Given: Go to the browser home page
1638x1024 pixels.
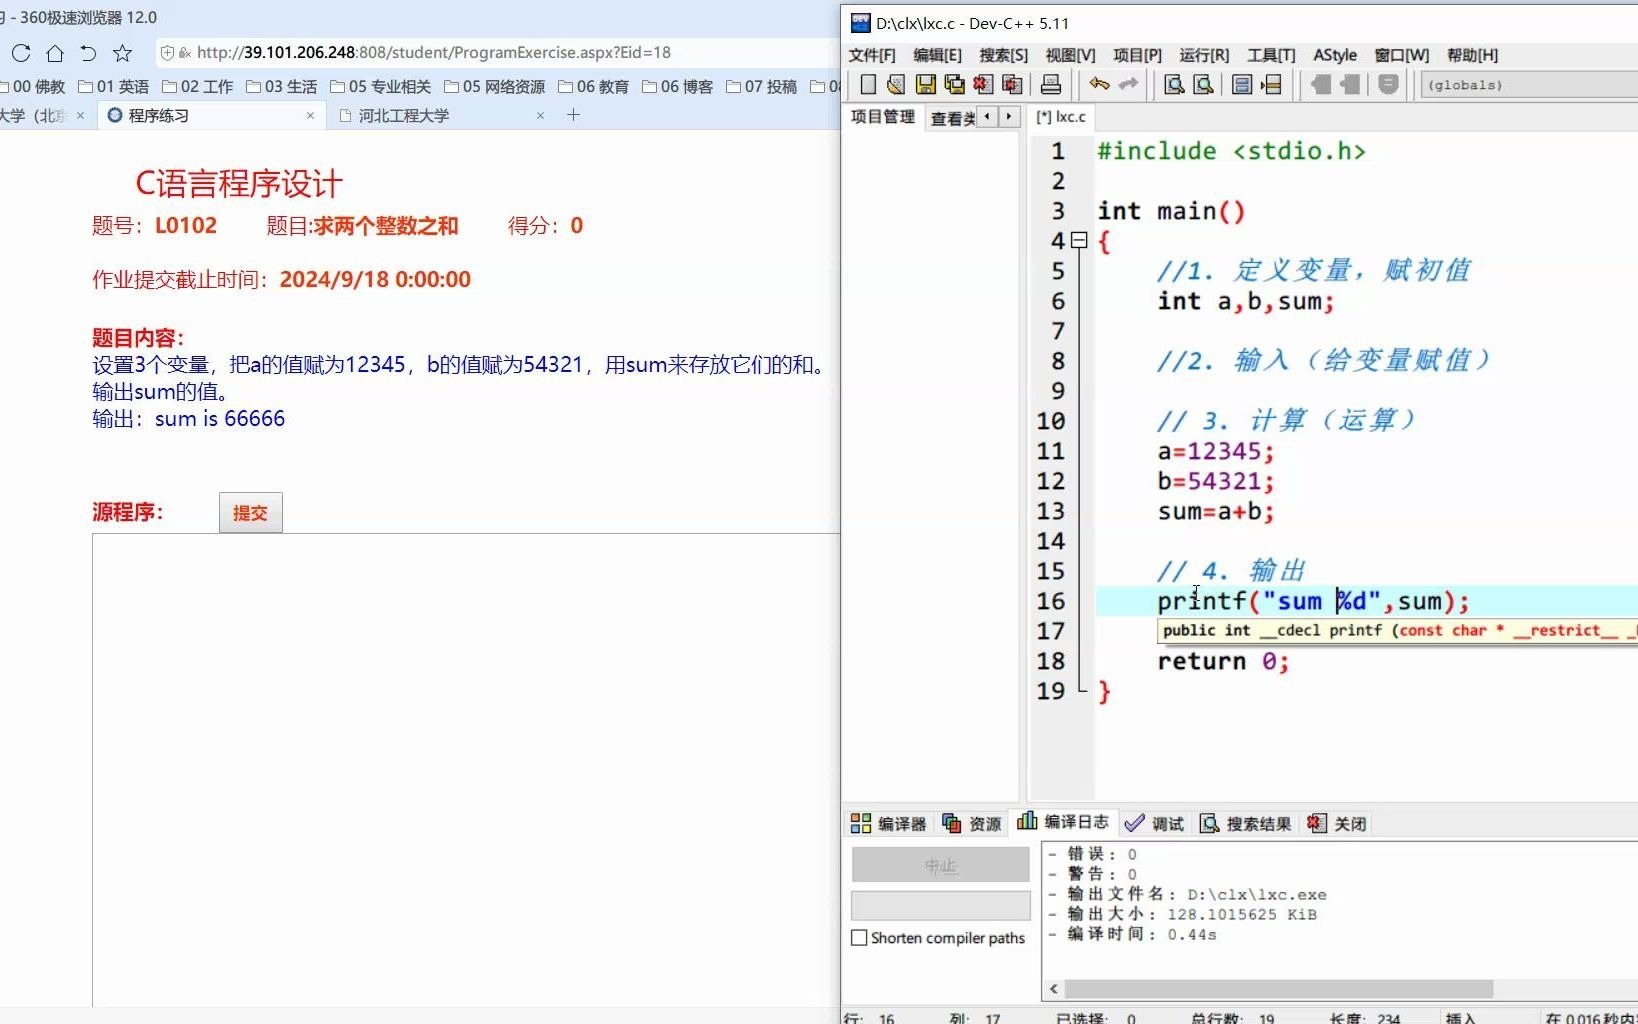Looking at the screenshot, I should (55, 53).
